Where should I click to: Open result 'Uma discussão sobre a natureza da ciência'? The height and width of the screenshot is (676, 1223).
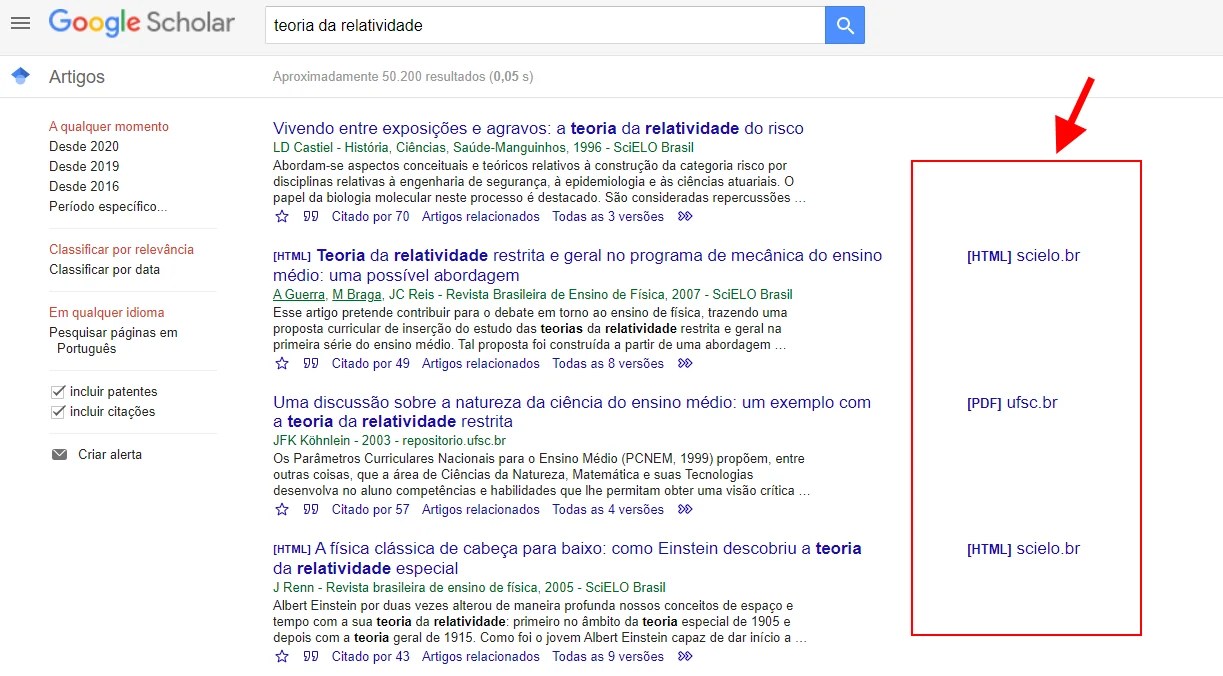click(x=572, y=412)
